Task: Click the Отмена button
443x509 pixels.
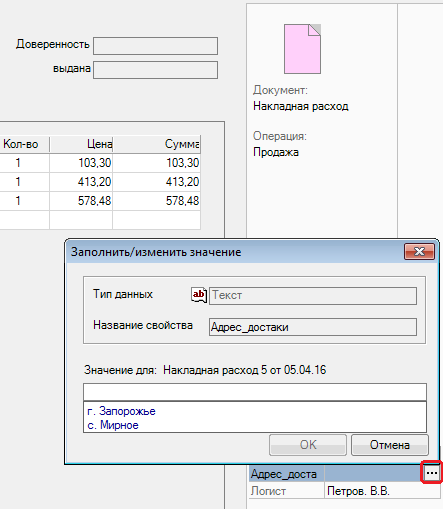Action: coord(390,445)
